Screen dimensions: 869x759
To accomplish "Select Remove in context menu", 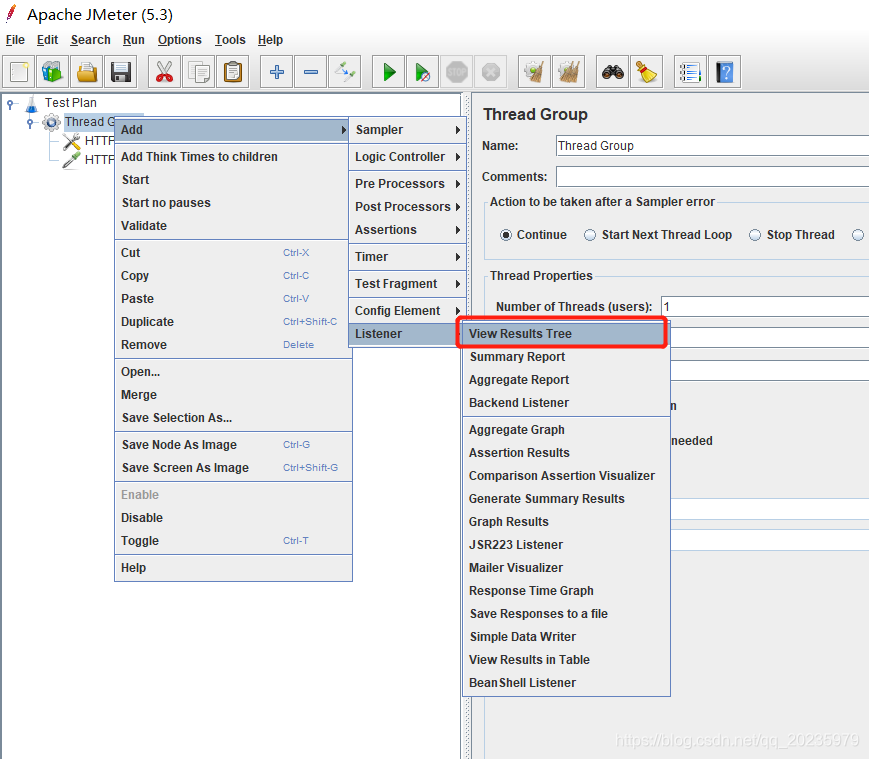I will 233,345.
